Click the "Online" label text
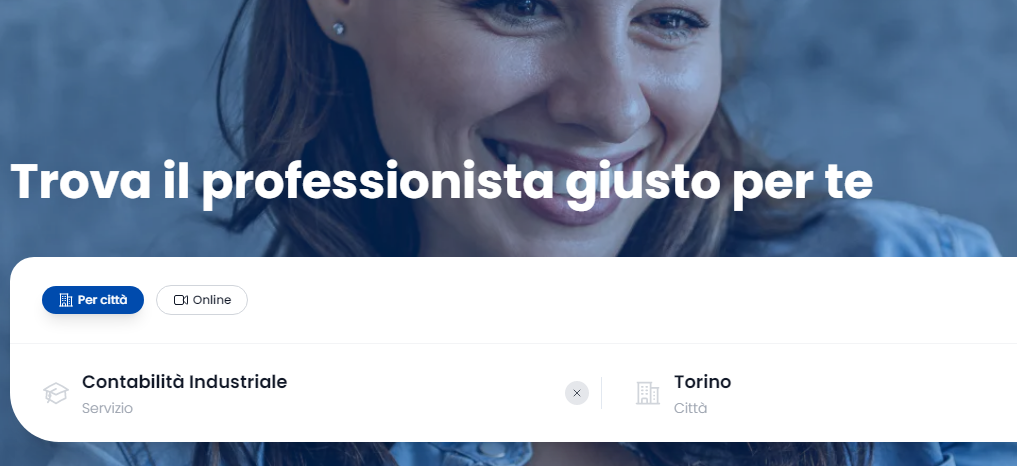The image size is (1017, 466). [x=212, y=300]
